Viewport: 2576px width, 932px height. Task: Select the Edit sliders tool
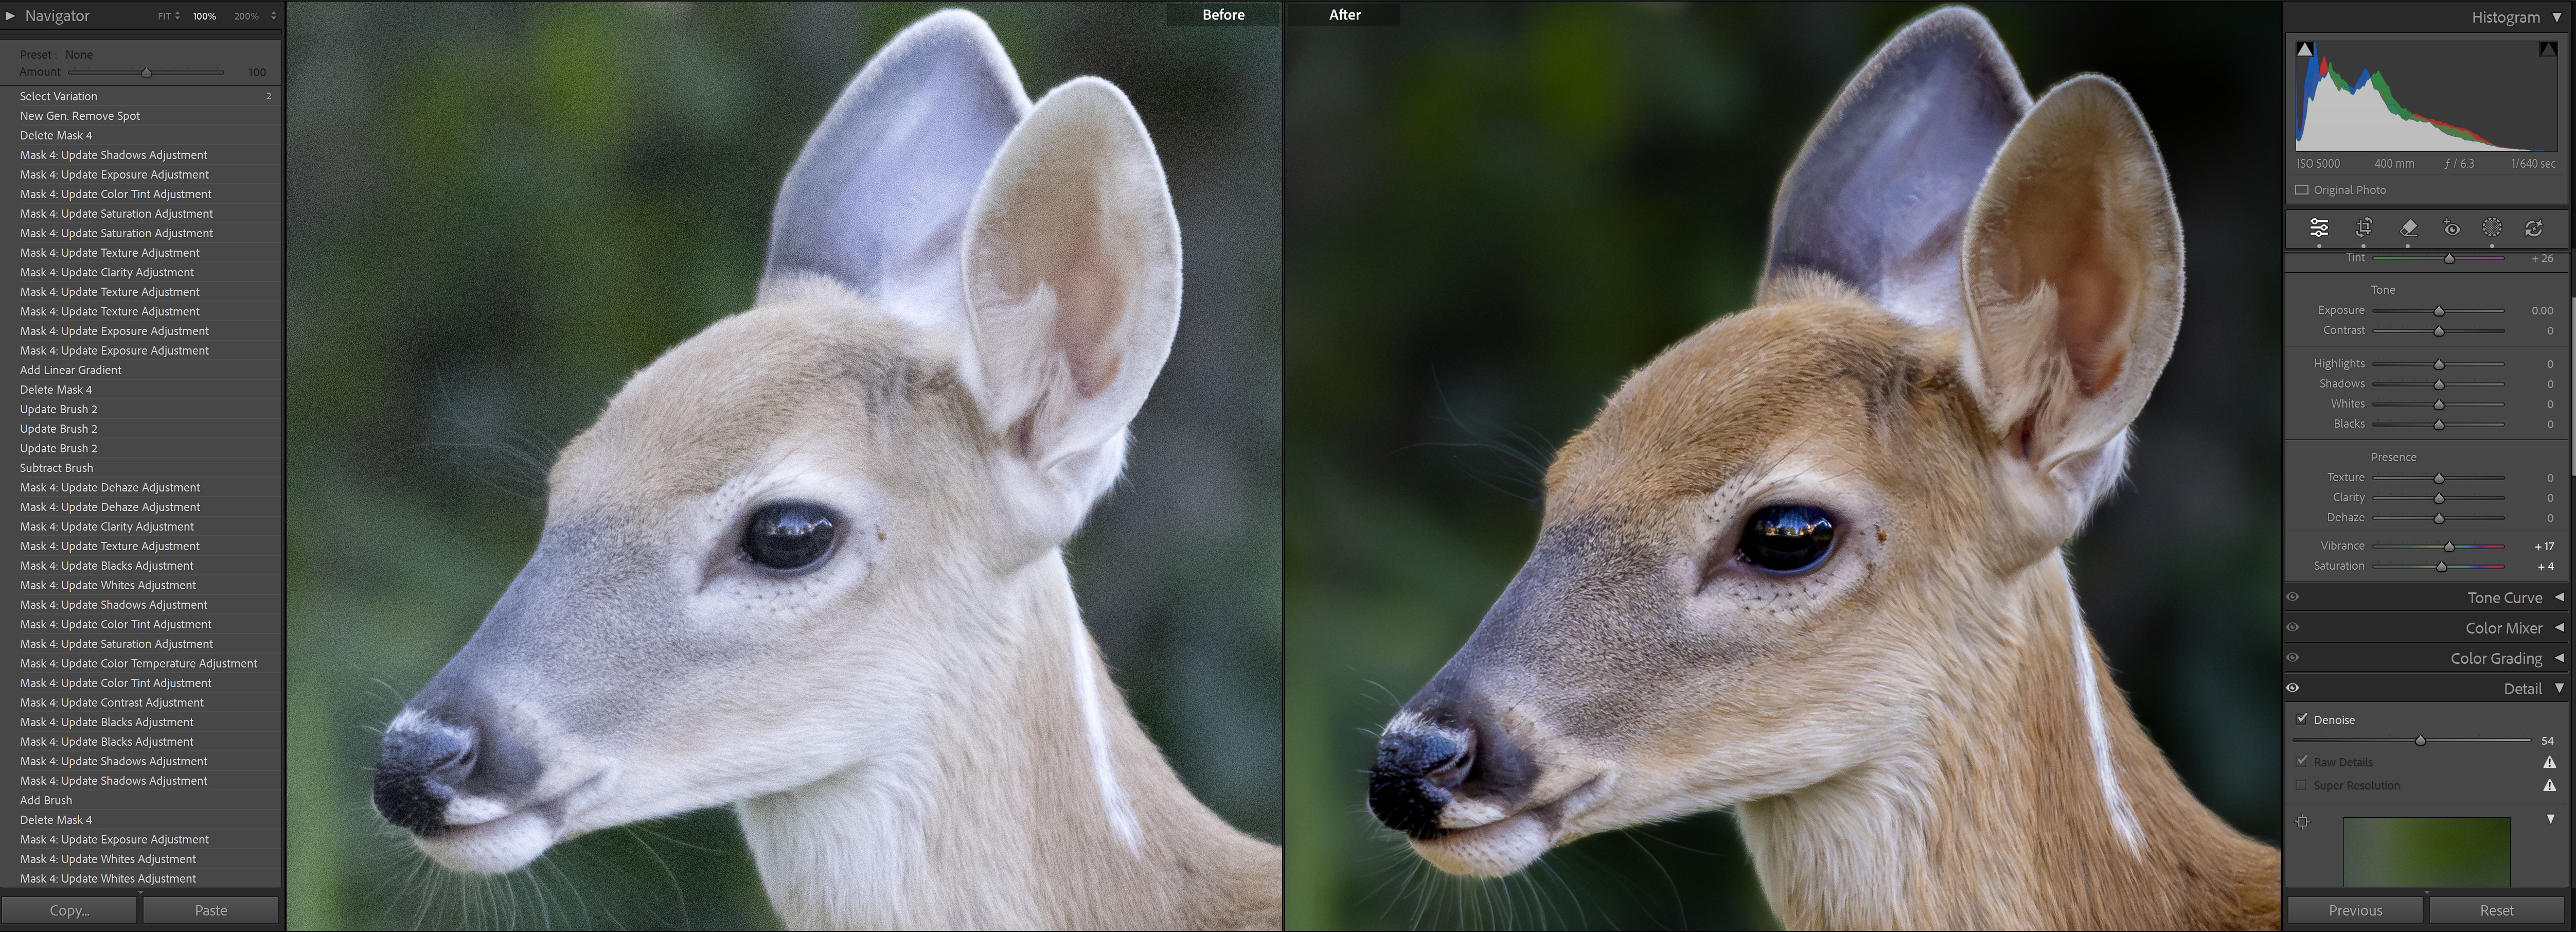[x=2318, y=228]
